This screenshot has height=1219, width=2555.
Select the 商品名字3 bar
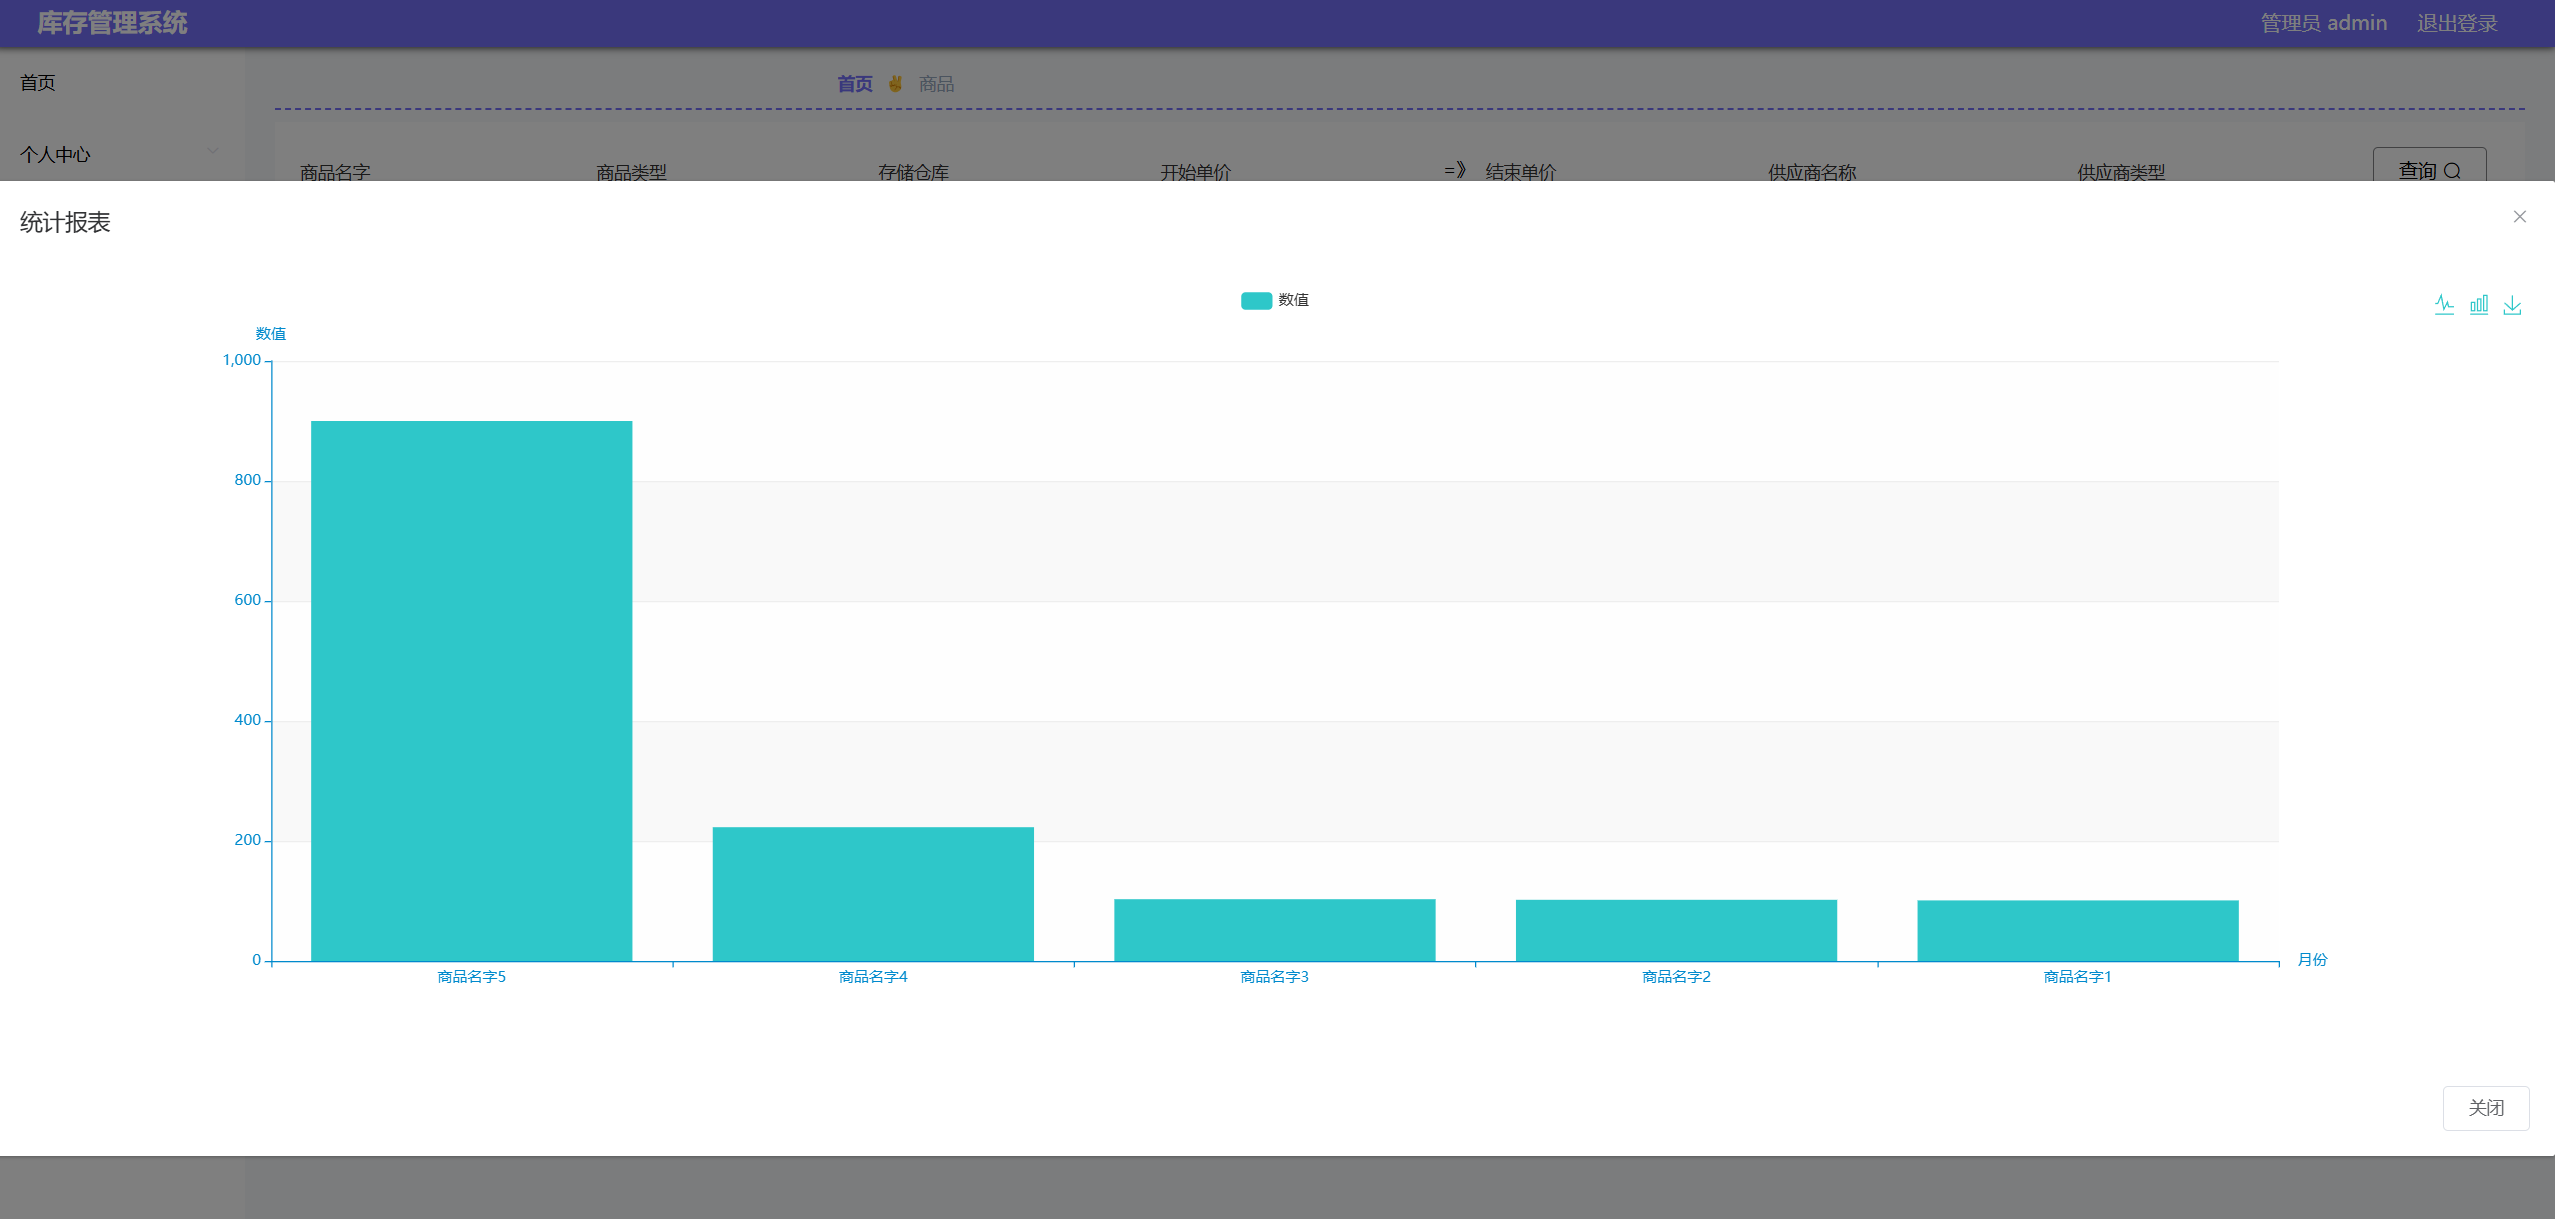click(1274, 930)
